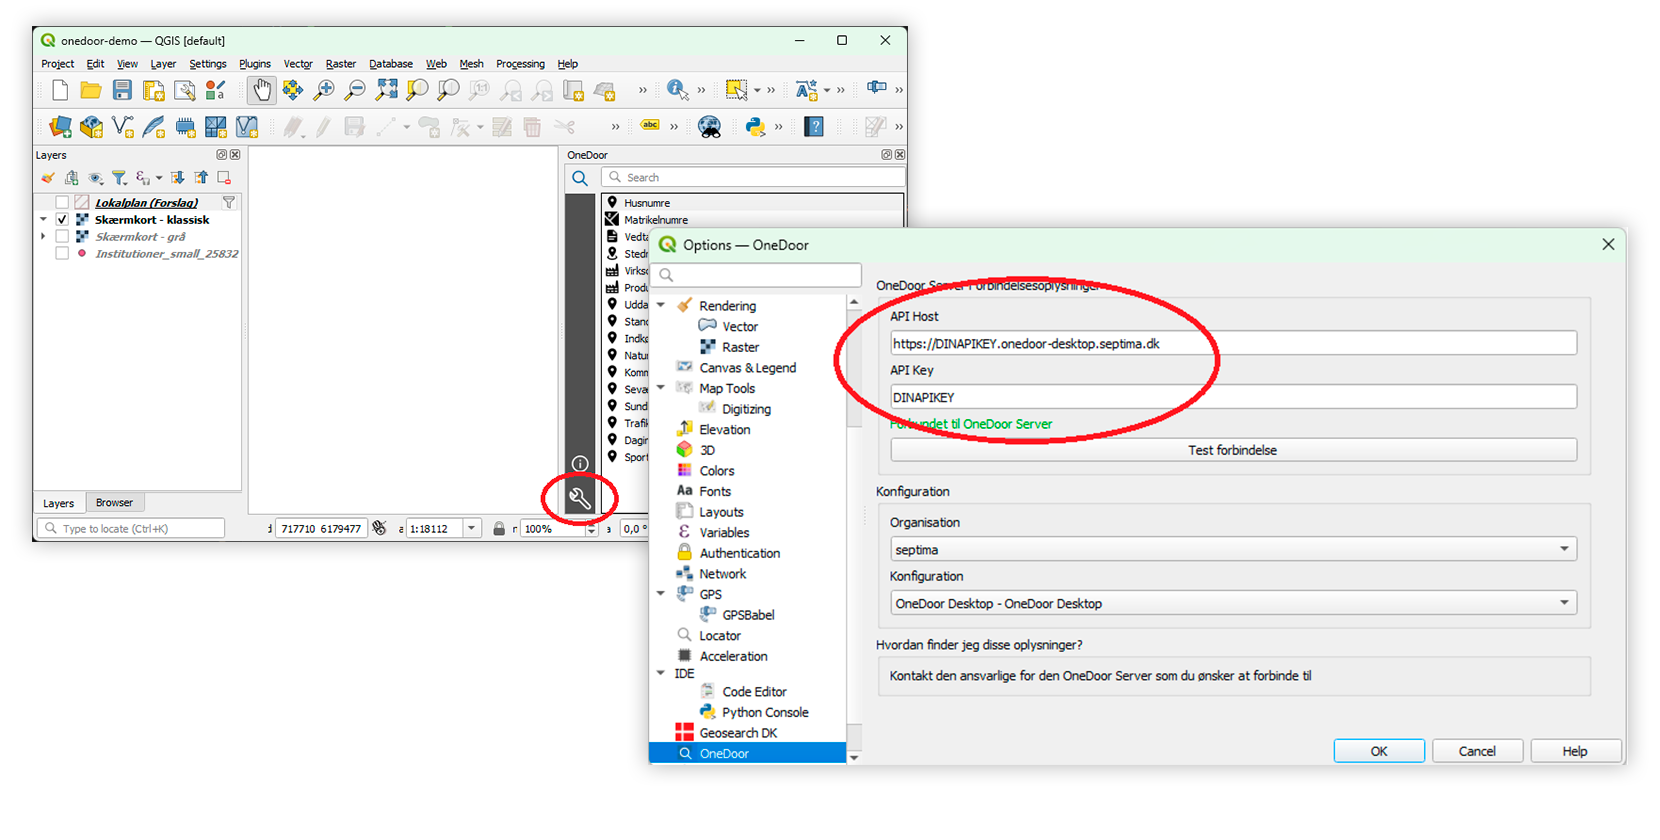The image size is (1660, 840).
Task: Click the Help button in Options dialog
Action: 1575,751
